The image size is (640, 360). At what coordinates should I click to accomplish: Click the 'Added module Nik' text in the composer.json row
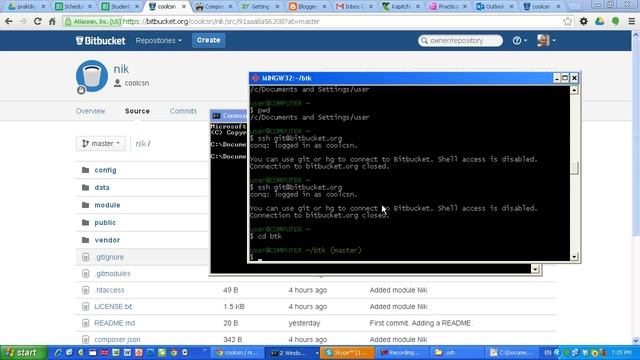point(398,339)
